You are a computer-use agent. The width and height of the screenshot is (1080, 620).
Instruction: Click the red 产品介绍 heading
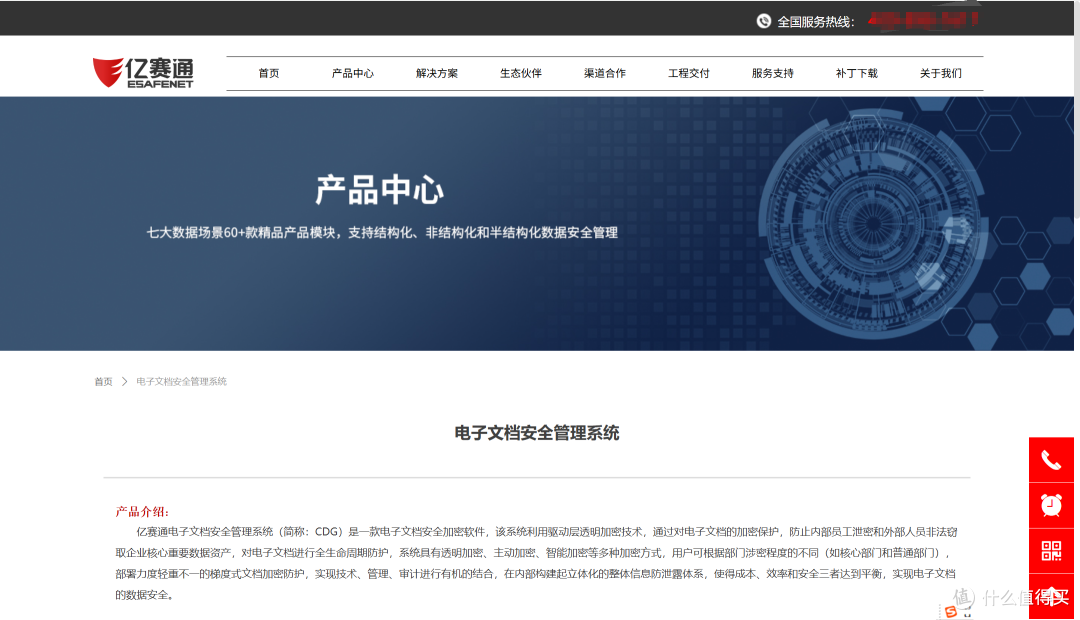point(142,511)
